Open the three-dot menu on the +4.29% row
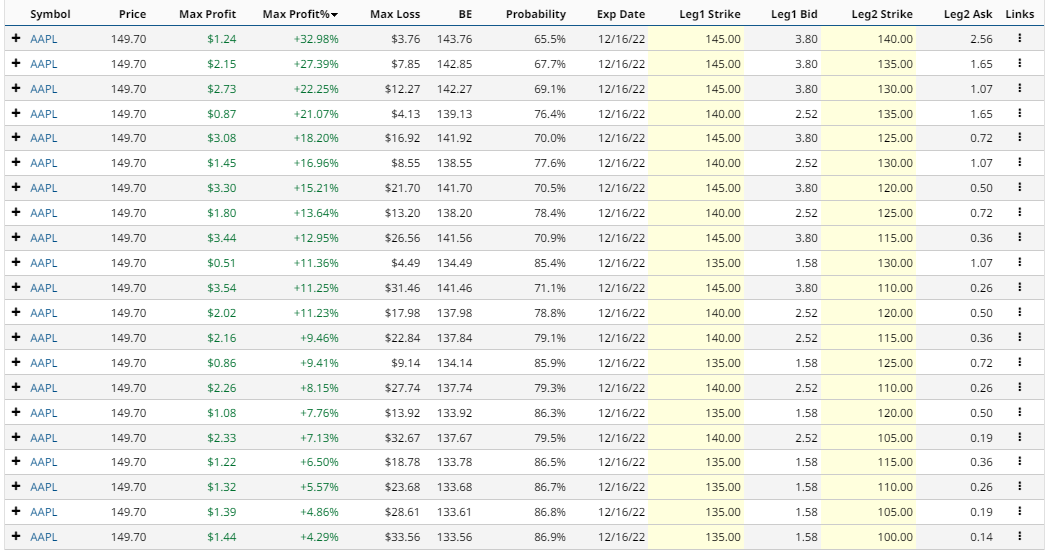The width and height of the screenshot is (1049, 556). click(1019, 537)
